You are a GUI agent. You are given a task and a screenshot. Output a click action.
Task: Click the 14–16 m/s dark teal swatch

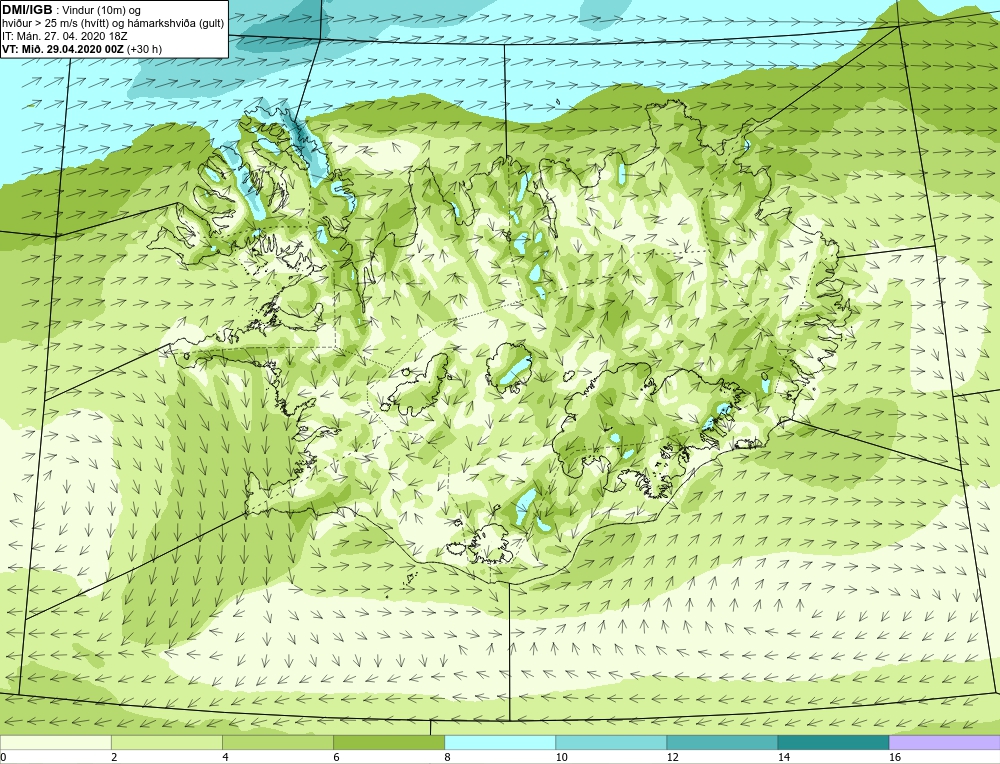pos(832,742)
